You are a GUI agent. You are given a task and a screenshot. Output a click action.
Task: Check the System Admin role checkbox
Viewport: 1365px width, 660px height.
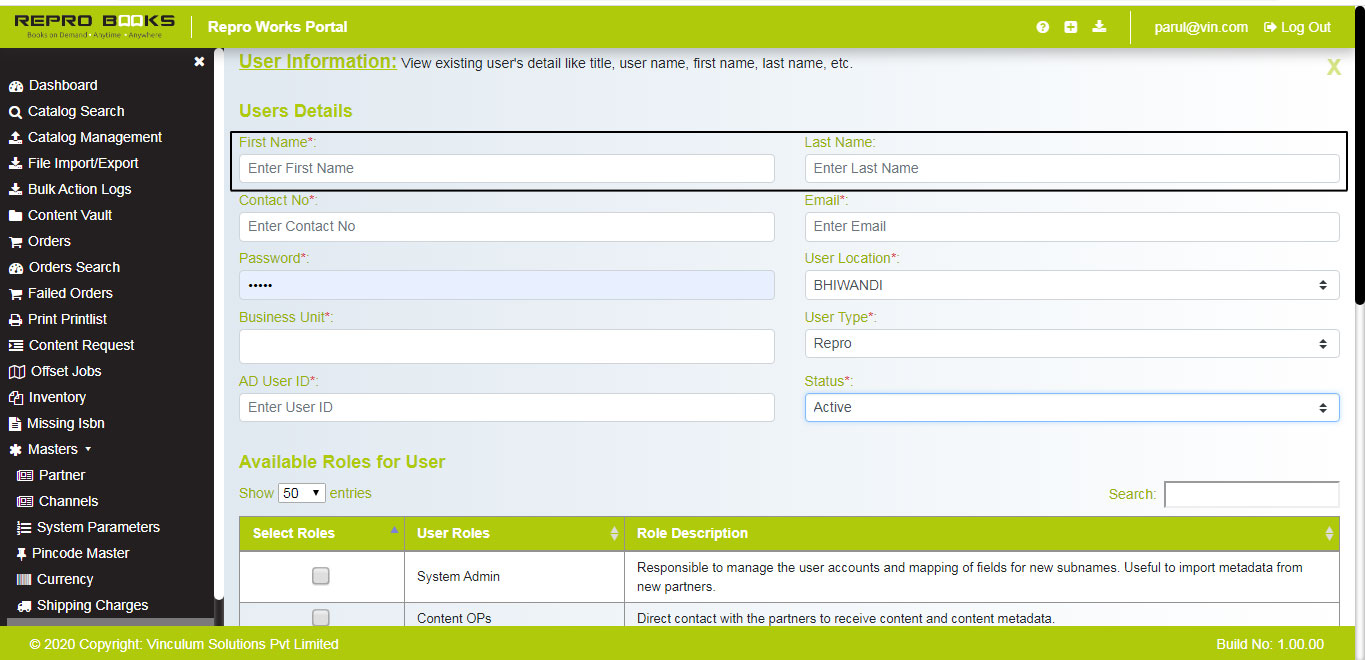320,575
